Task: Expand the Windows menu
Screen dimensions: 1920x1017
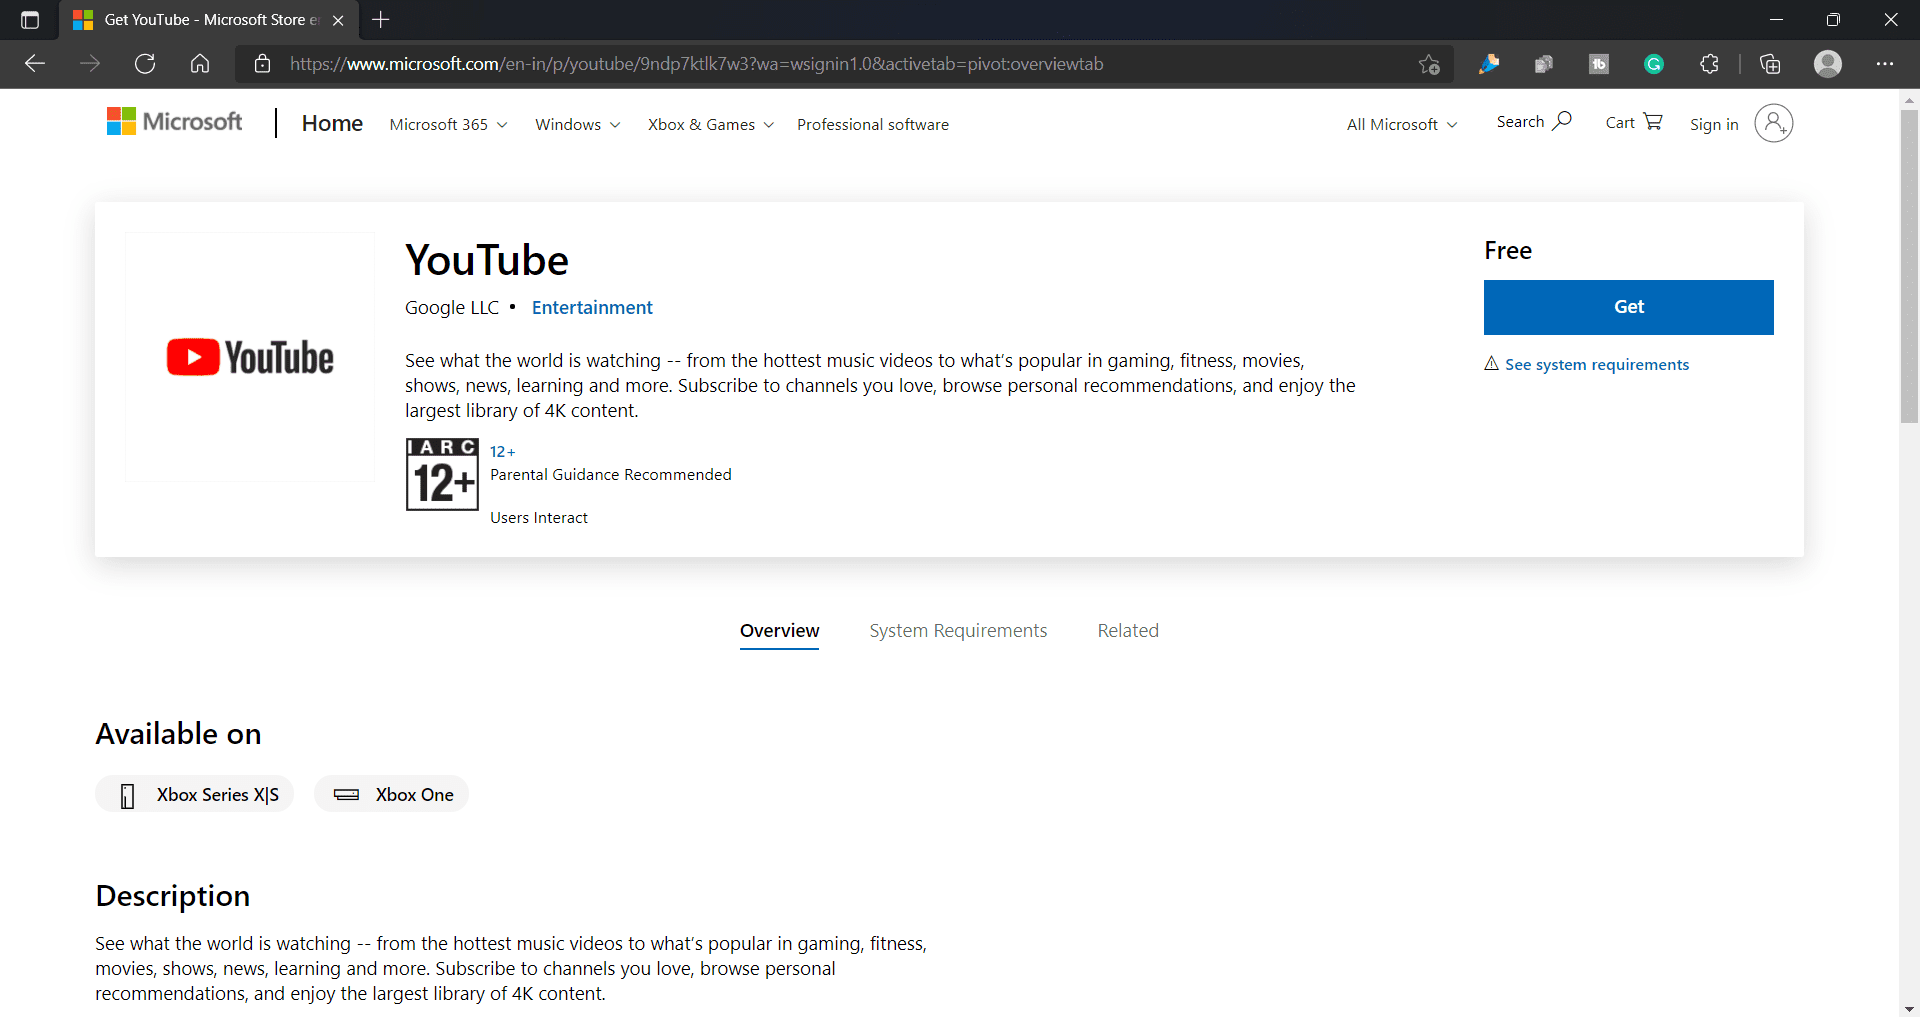Action: 577,124
